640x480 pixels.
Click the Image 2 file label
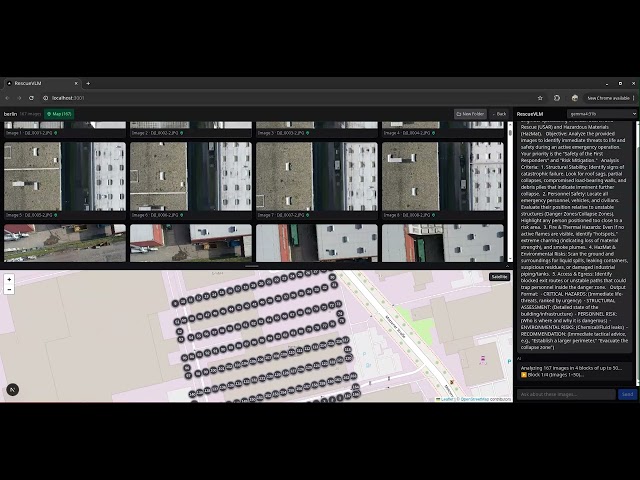(x=157, y=133)
